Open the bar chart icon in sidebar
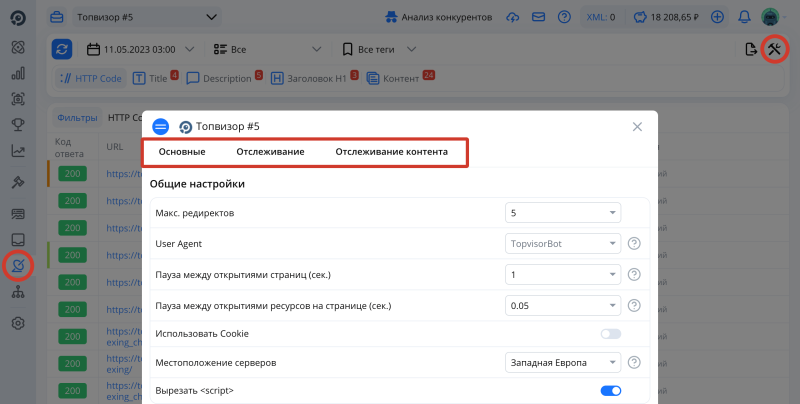Viewport: 800px width, 404px height. [x=18, y=73]
